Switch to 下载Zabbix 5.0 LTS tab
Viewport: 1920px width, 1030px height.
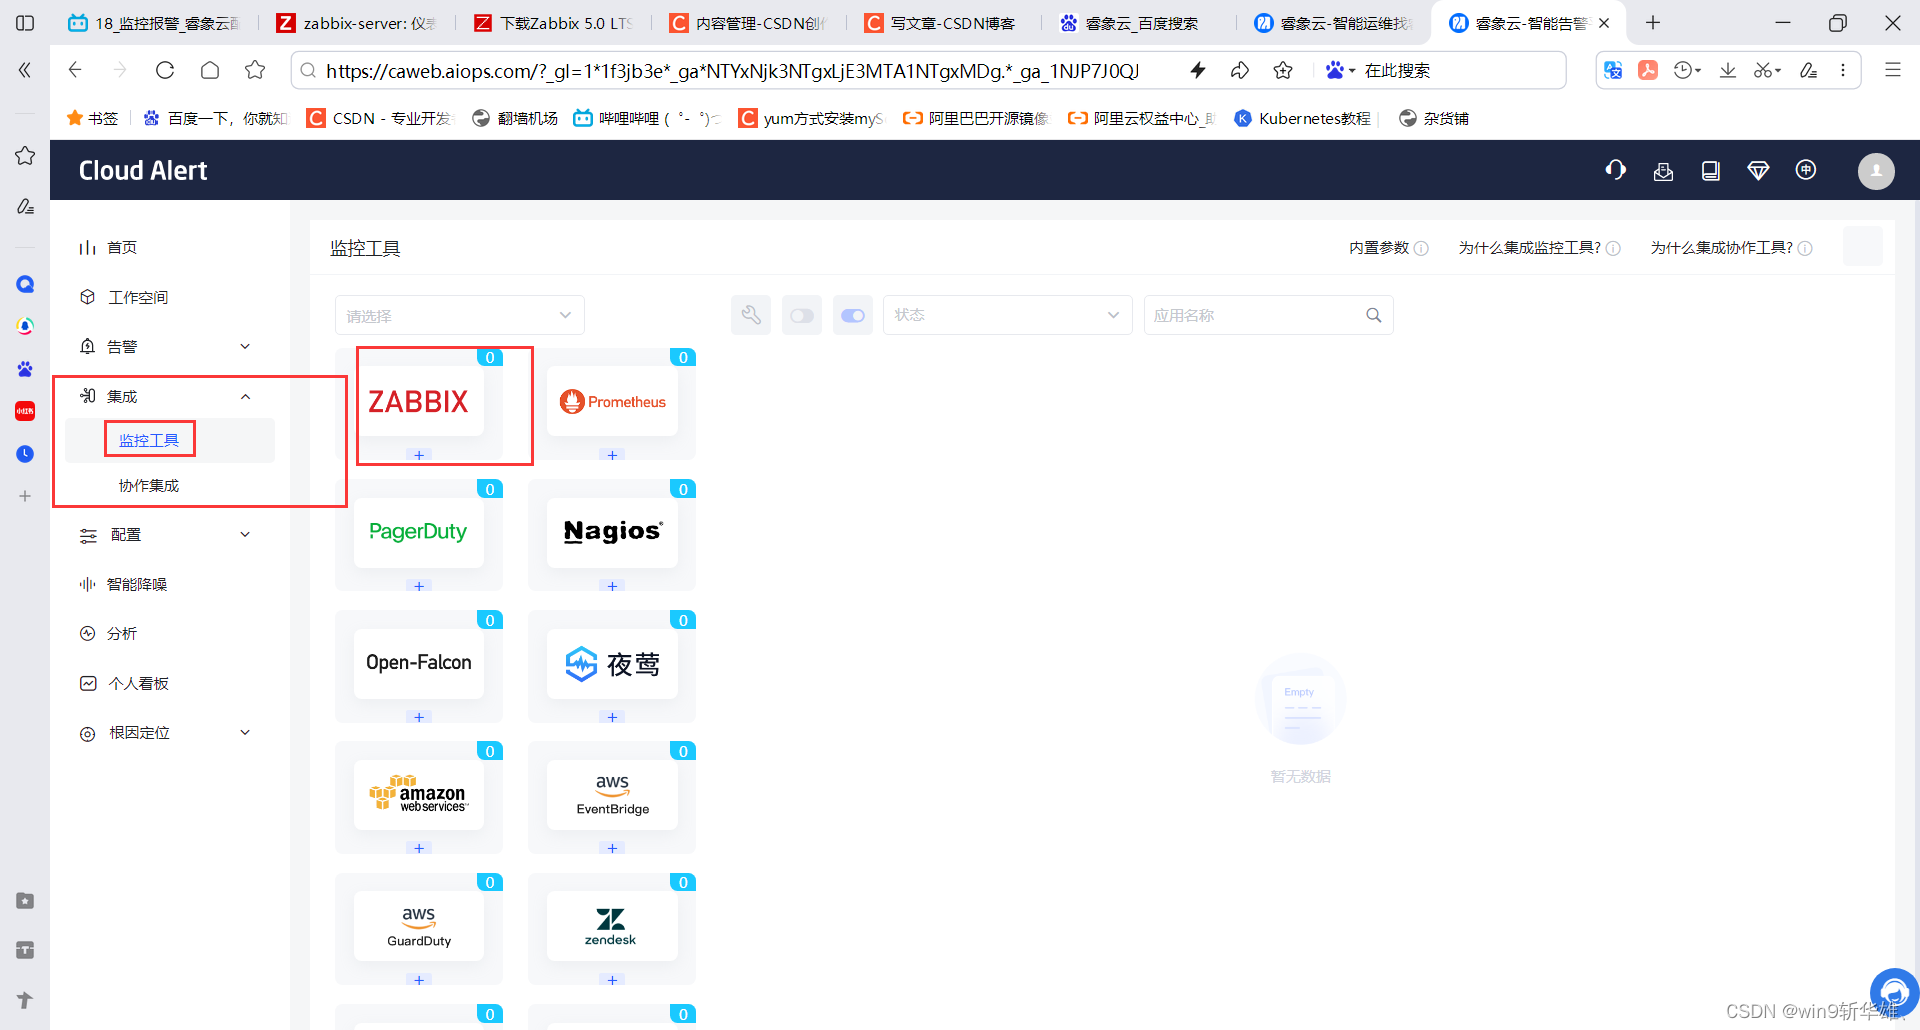[554, 23]
